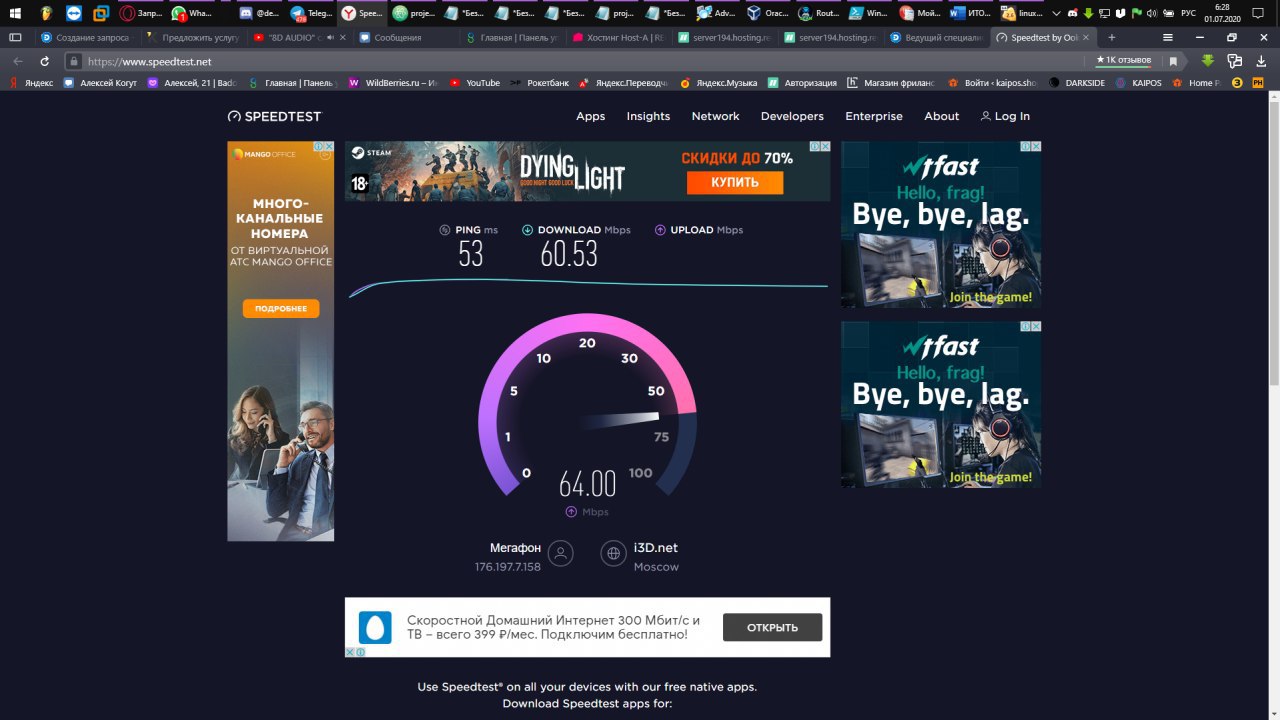This screenshot has width=1280, height=720.
Task: Go back with the browser back arrow
Action: point(18,61)
